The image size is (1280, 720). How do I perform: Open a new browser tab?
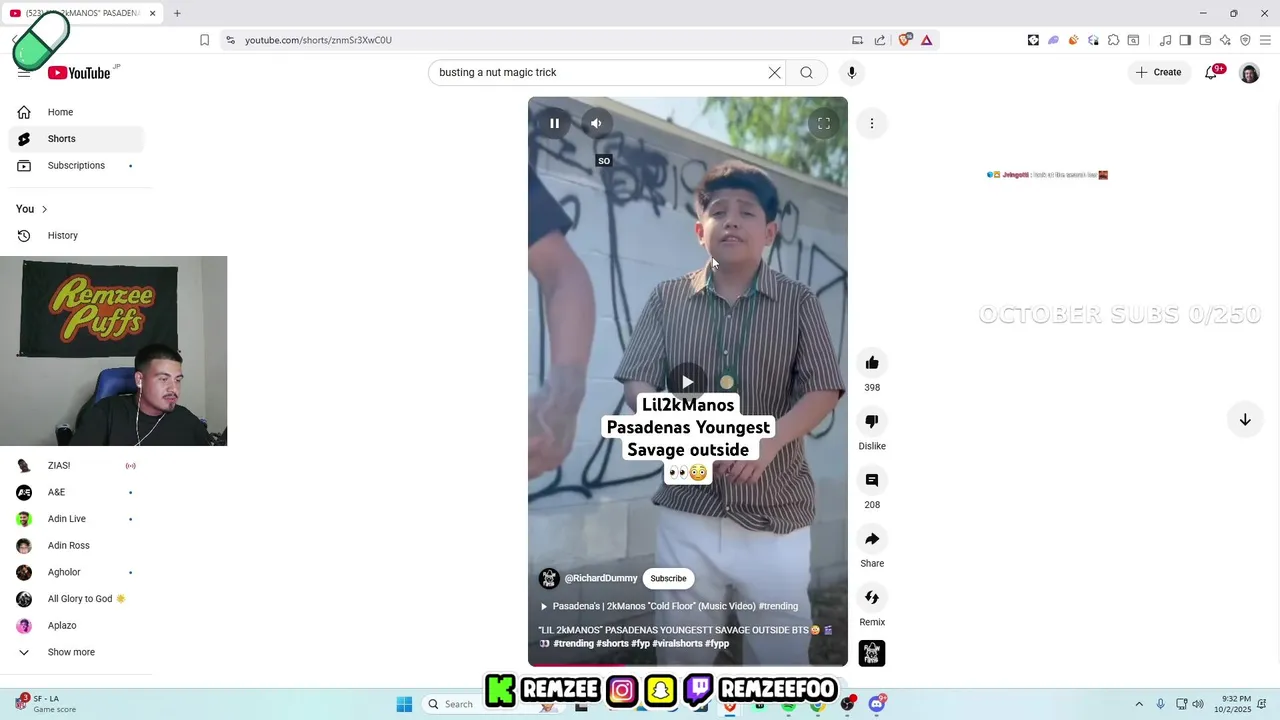(177, 13)
